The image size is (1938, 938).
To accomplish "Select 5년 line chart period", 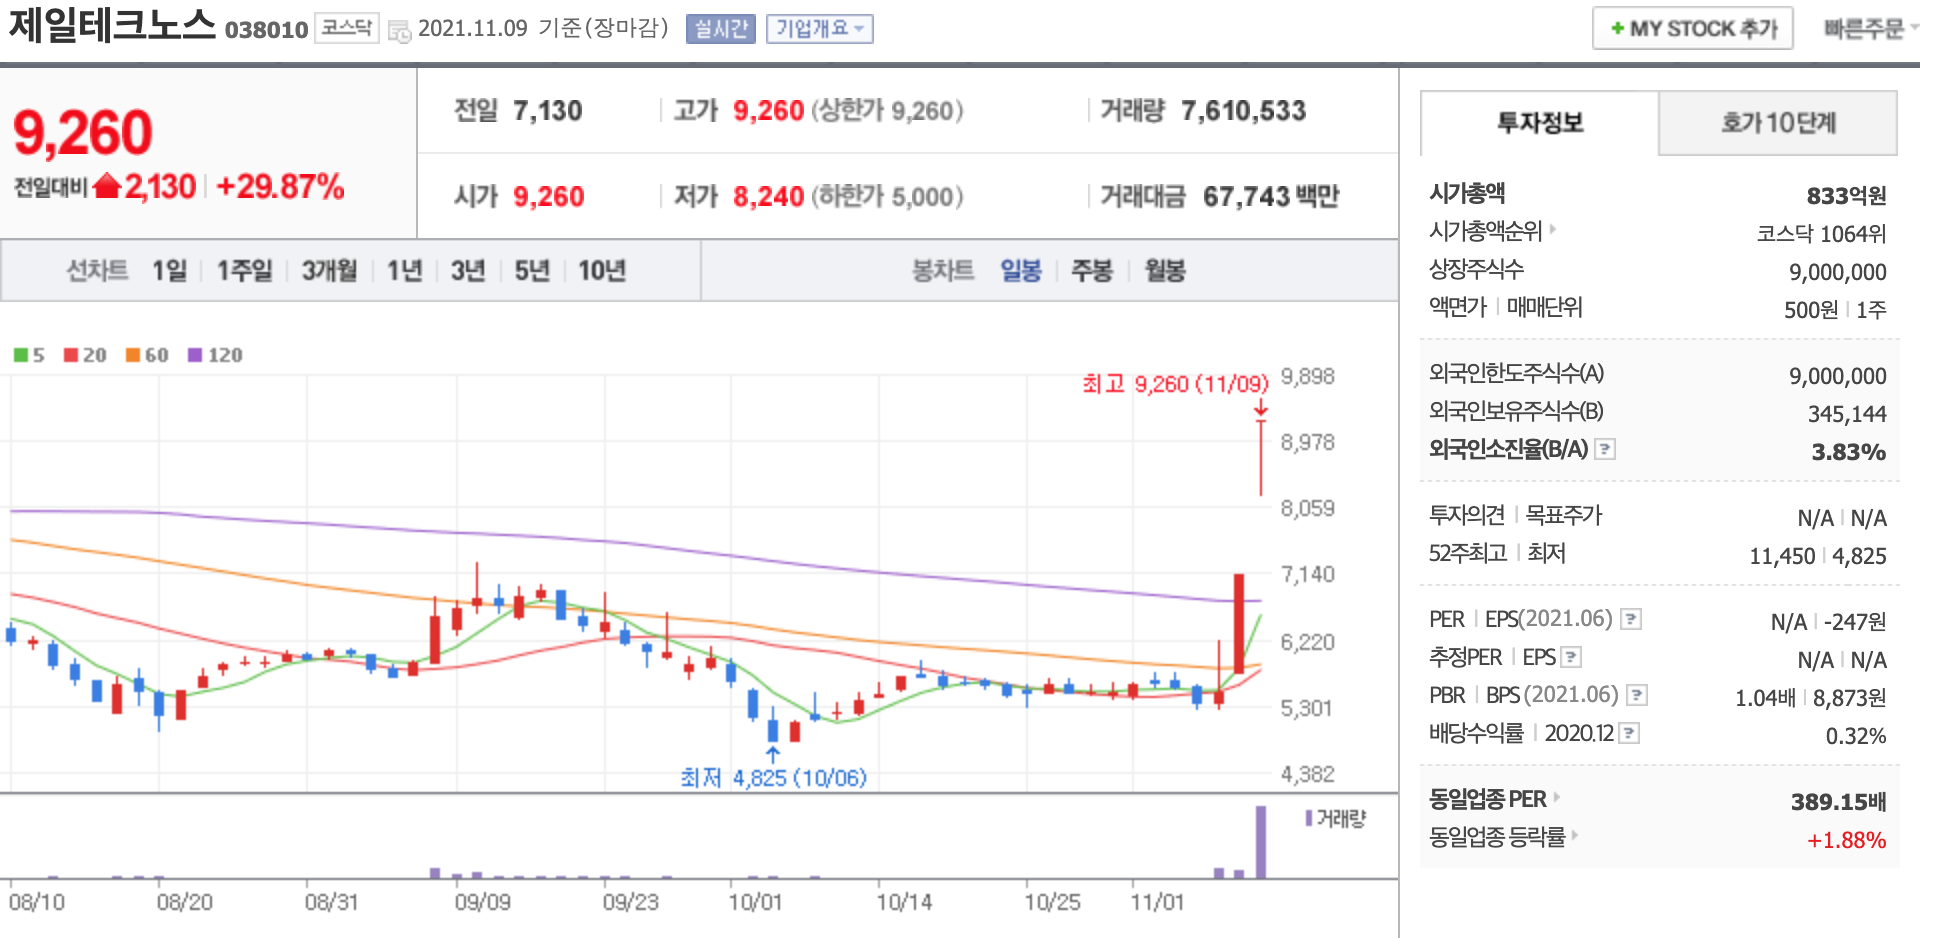I will tap(532, 271).
